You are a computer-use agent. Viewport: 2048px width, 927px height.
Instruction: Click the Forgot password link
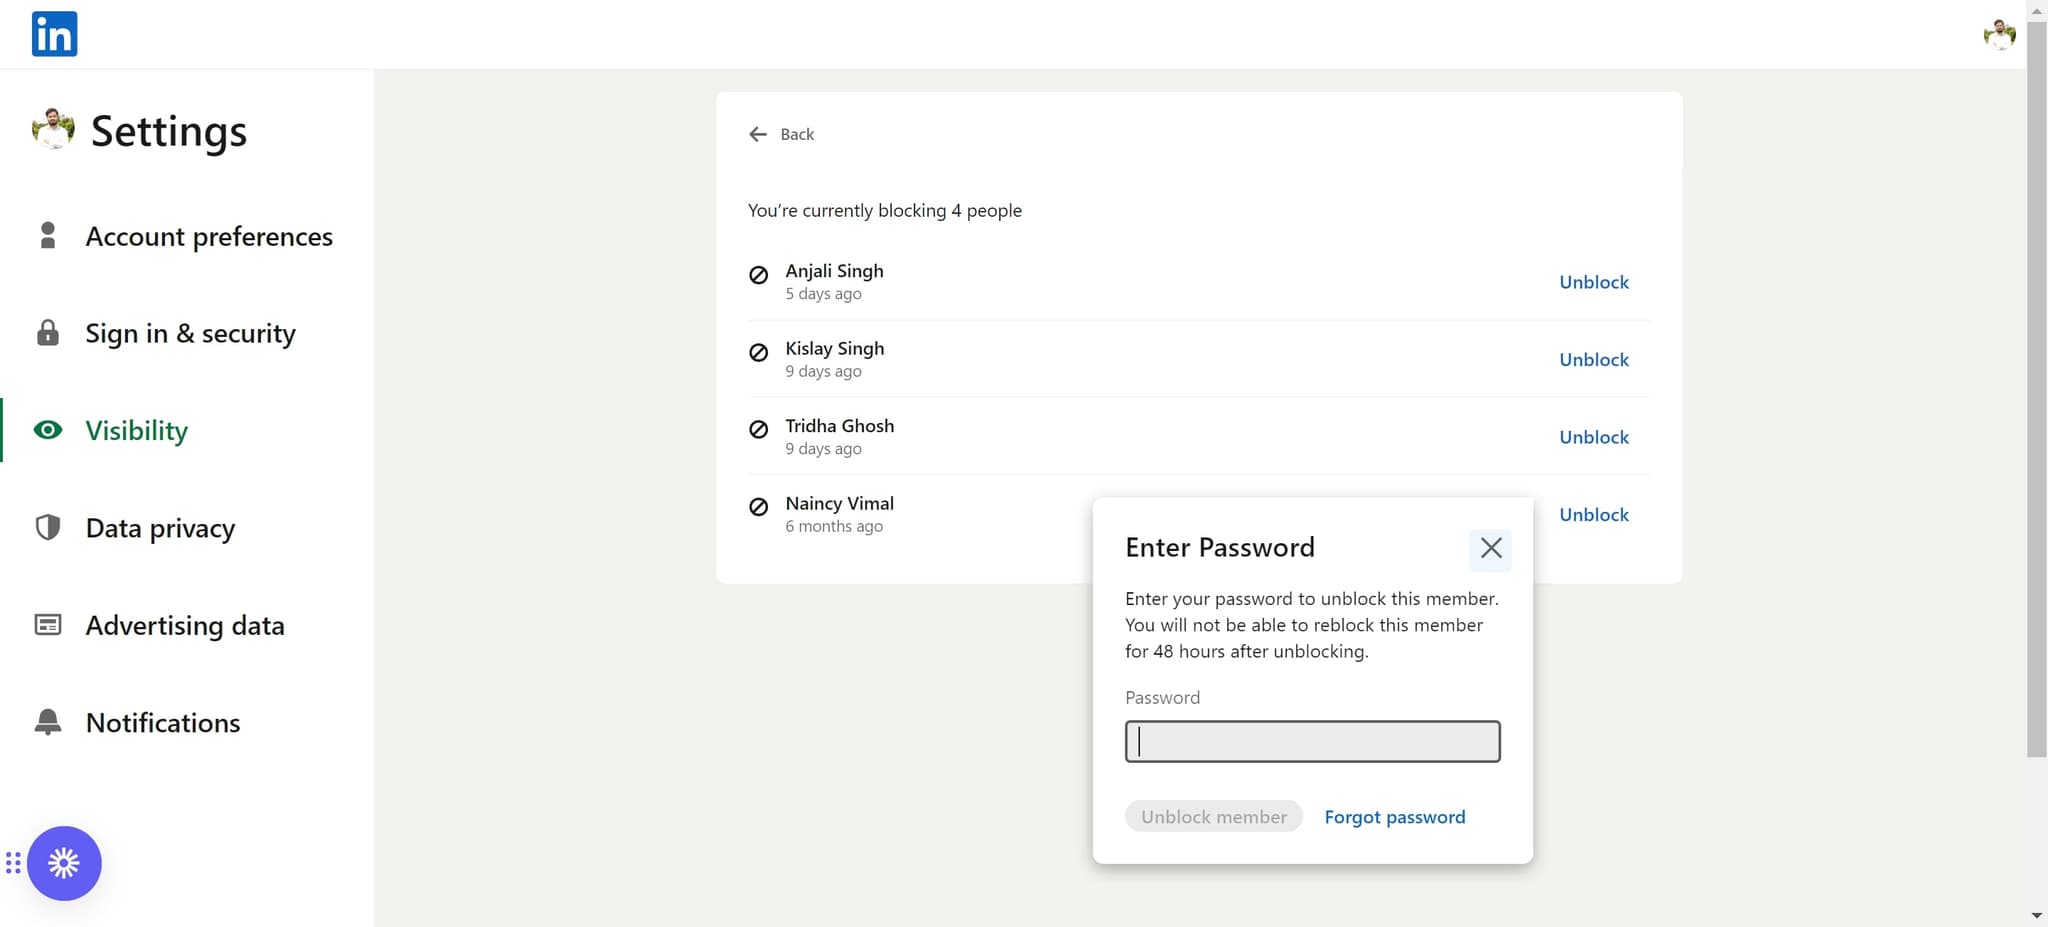point(1394,817)
